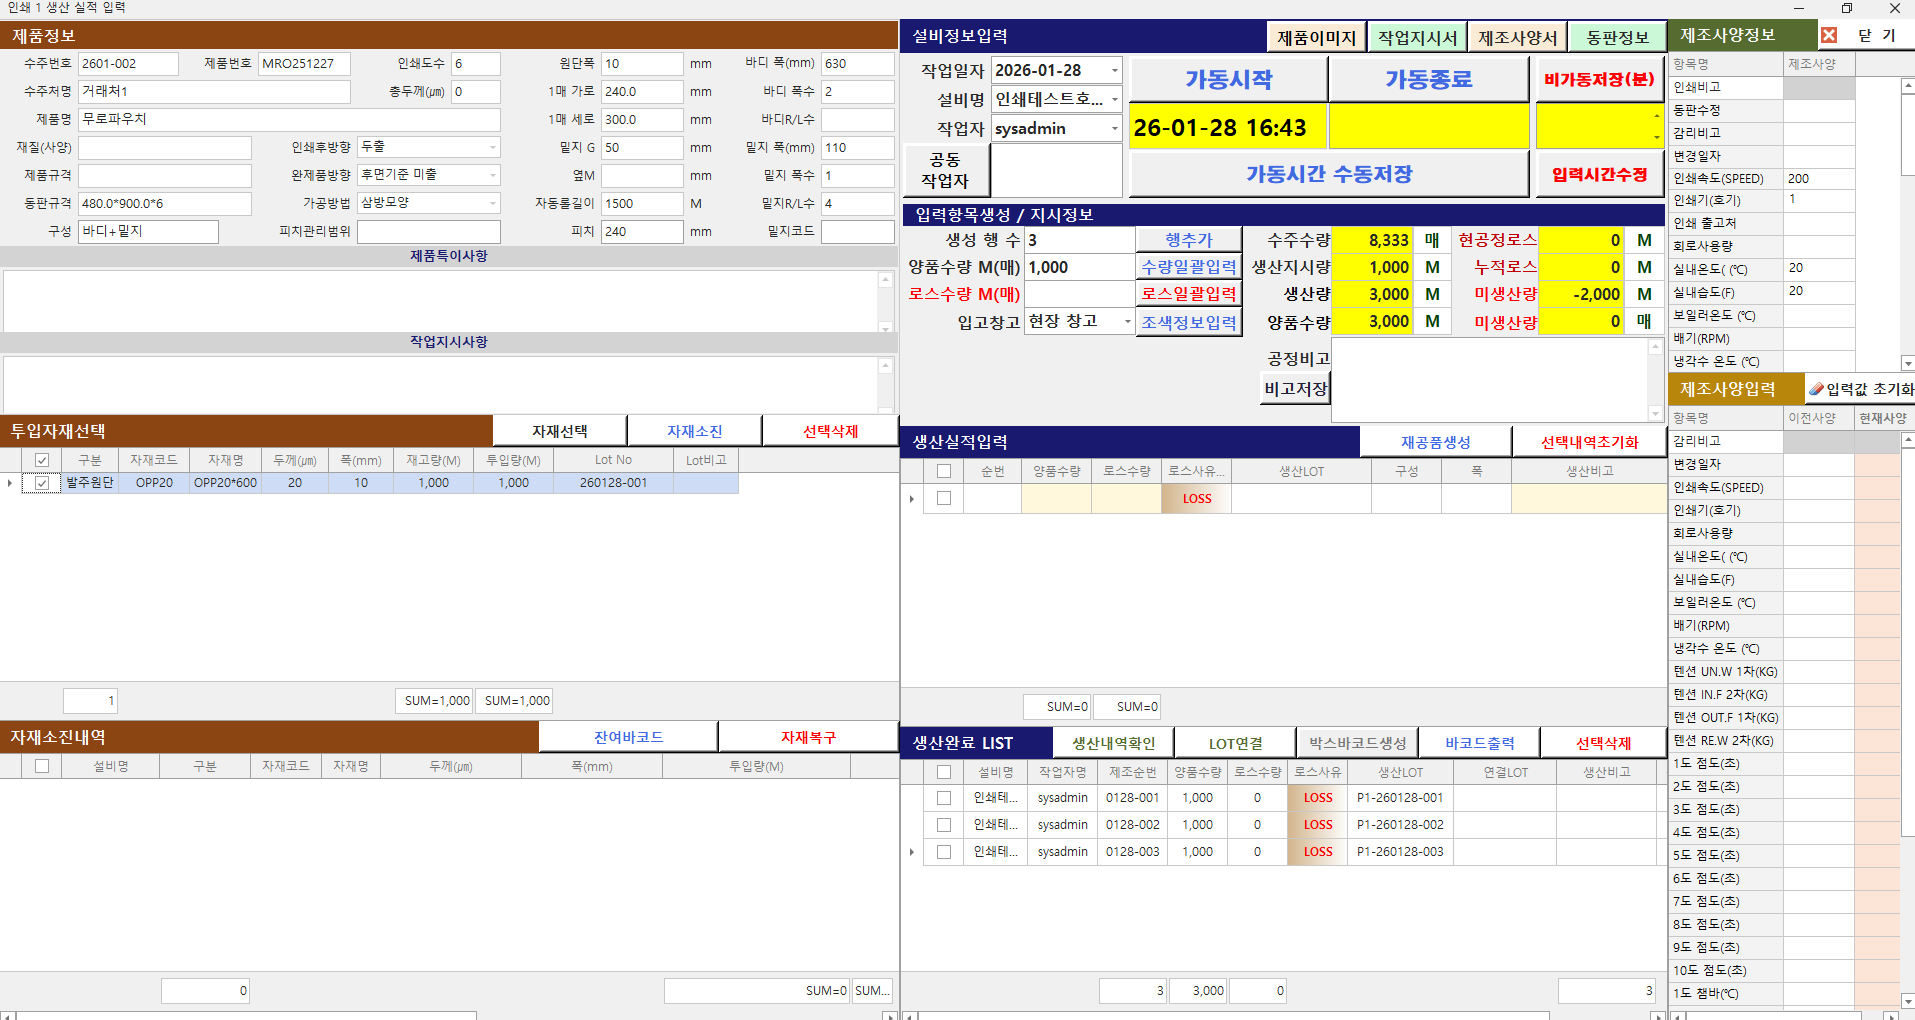Image resolution: width=1915 pixels, height=1020 pixels.
Task: Click the red X icon beside 닫기
Action: click(1829, 35)
